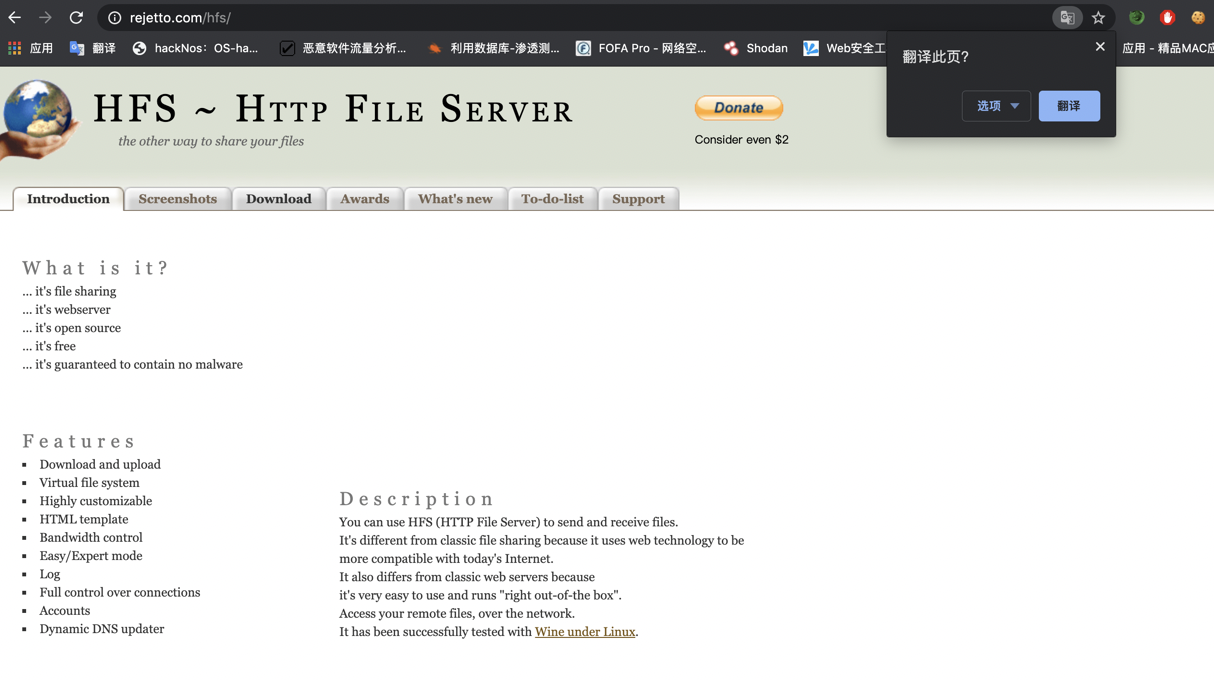Click the HFS globe logo image
The image size is (1214, 680).
(40, 120)
